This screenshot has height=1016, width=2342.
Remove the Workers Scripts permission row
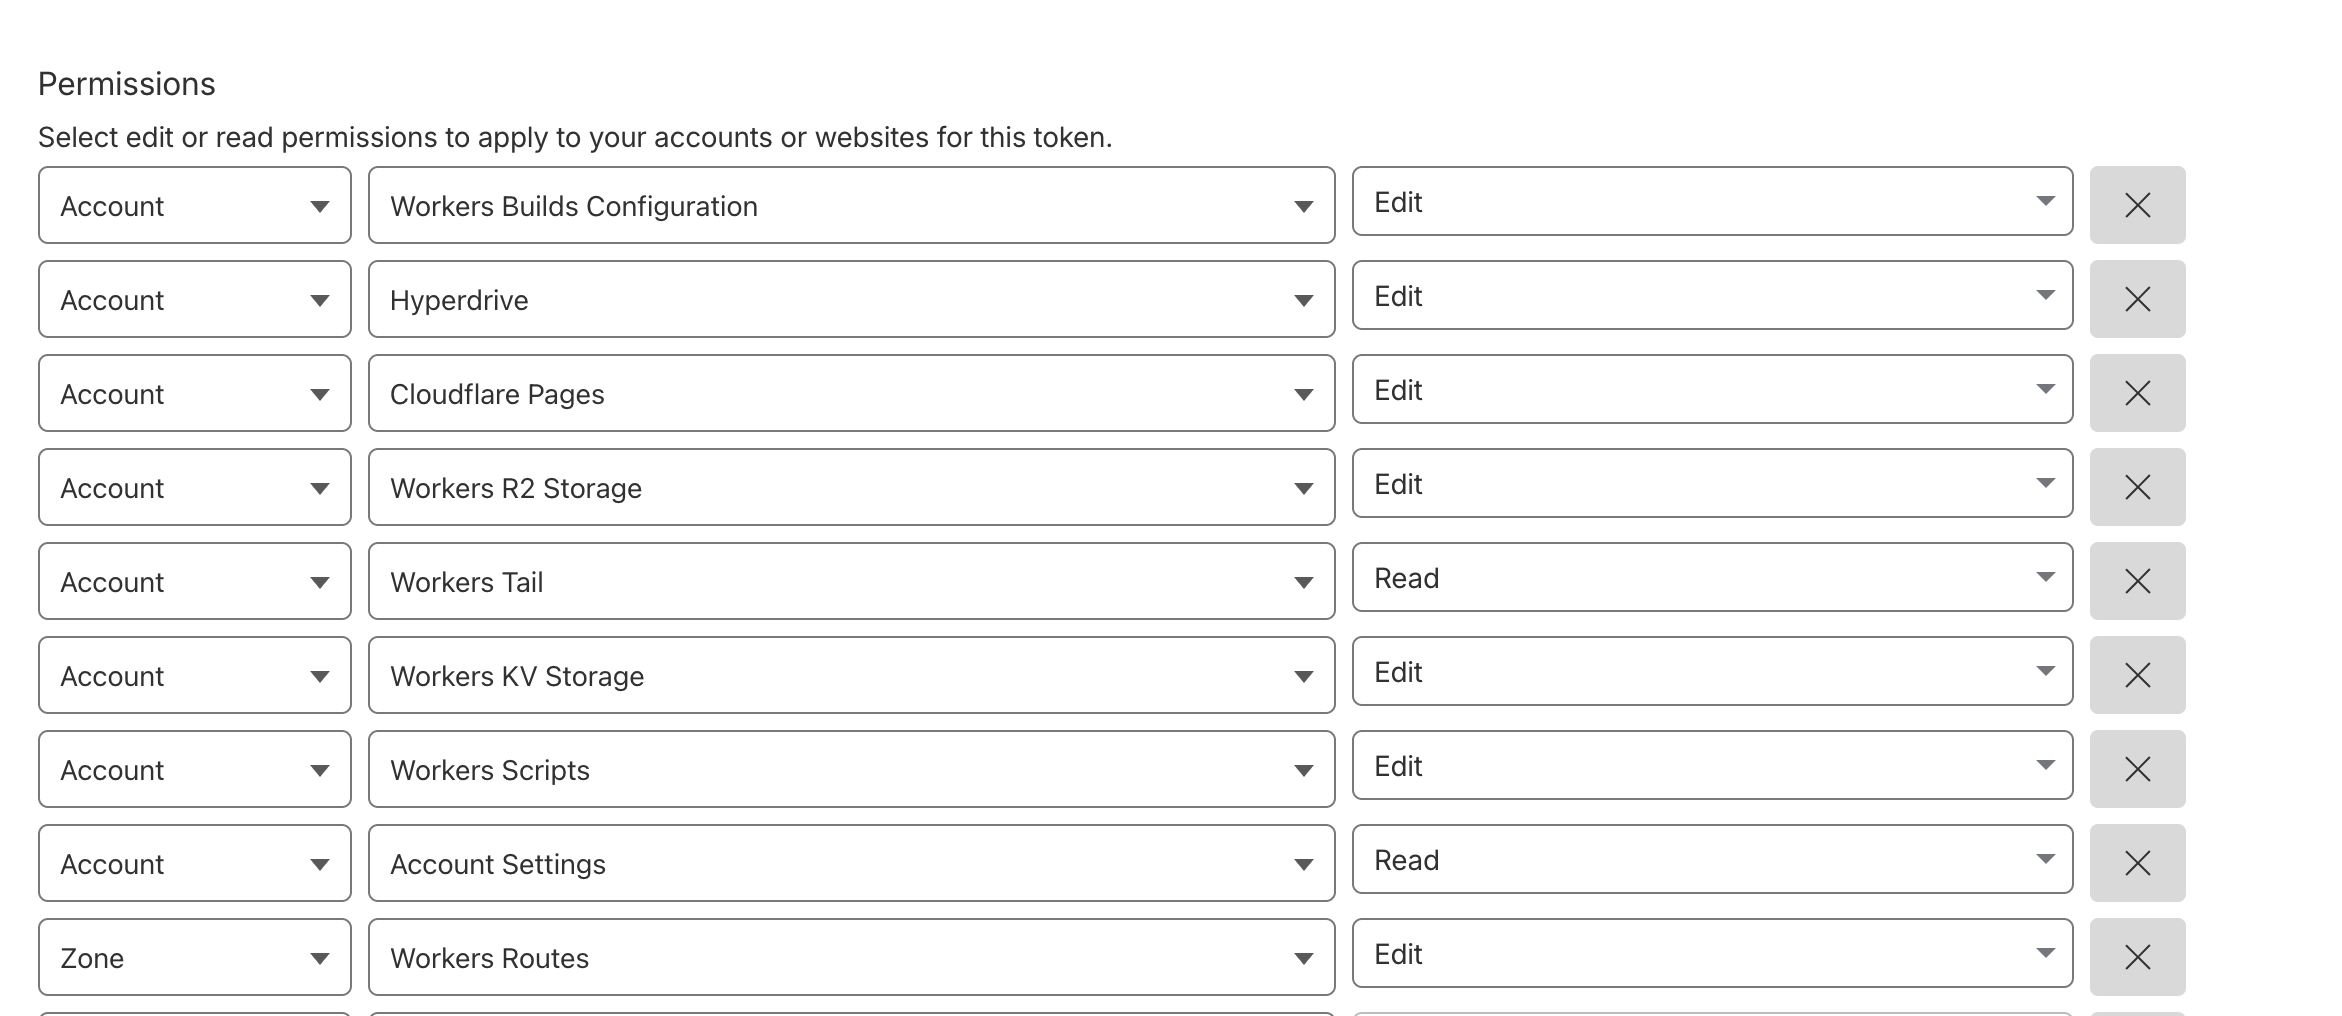click(2136, 769)
